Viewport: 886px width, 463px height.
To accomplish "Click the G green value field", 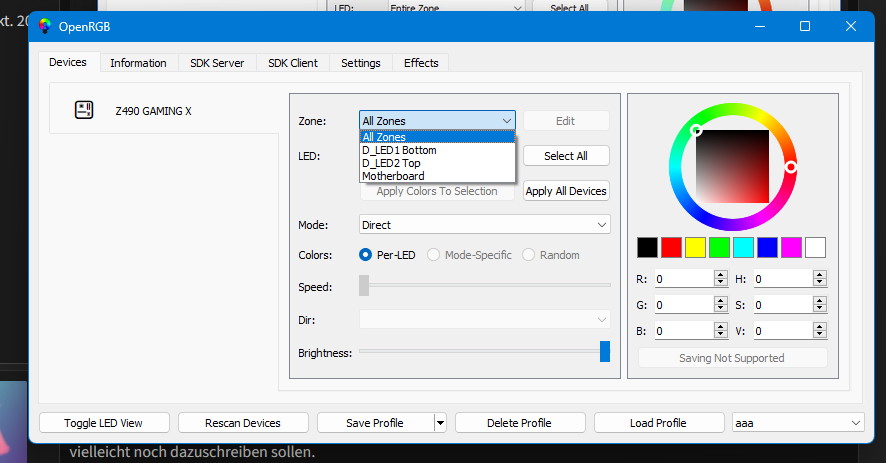I will (684, 305).
